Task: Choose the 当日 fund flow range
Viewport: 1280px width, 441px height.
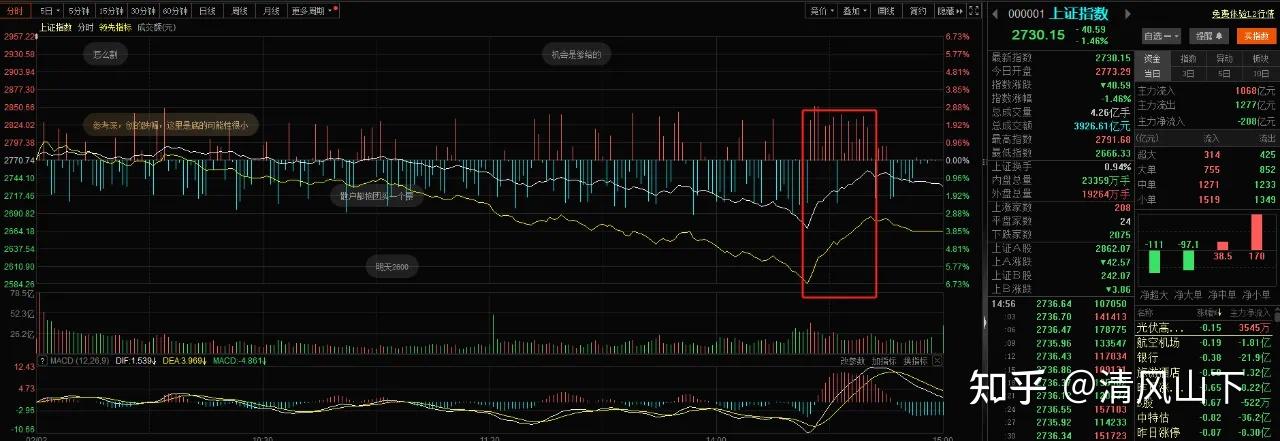Action: [1153, 73]
